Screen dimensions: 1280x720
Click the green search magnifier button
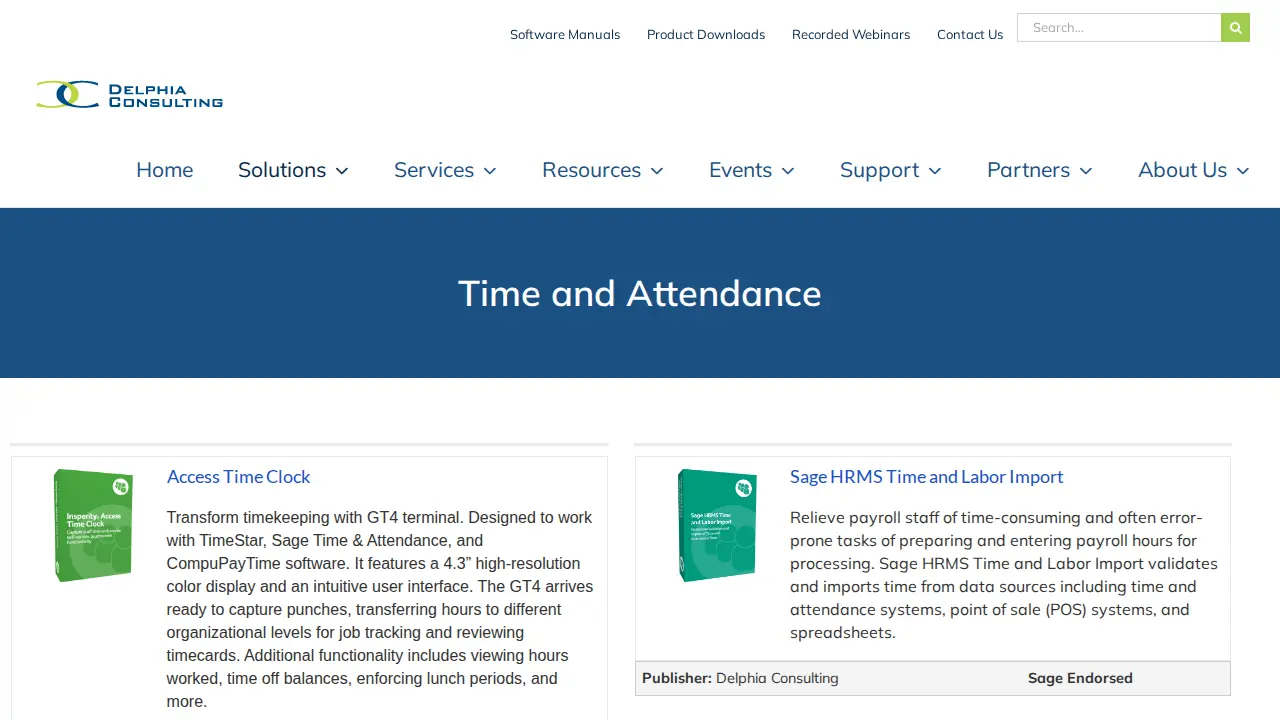point(1235,28)
